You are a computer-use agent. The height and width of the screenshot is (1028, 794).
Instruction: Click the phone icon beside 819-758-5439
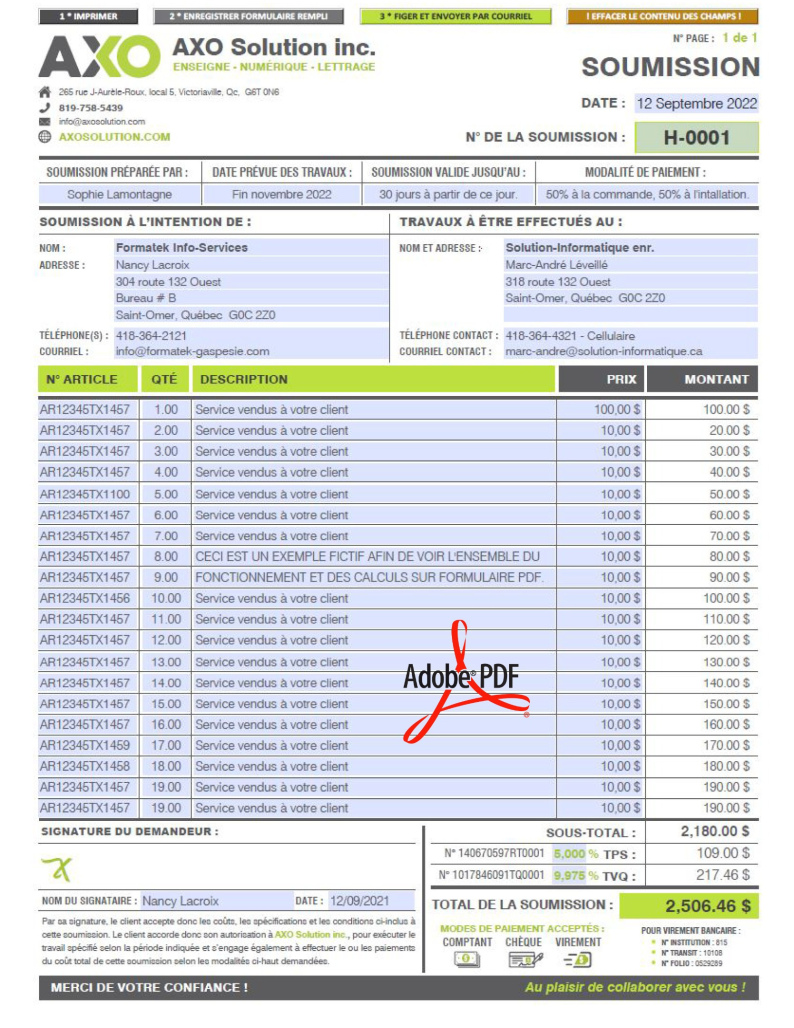coord(44,107)
